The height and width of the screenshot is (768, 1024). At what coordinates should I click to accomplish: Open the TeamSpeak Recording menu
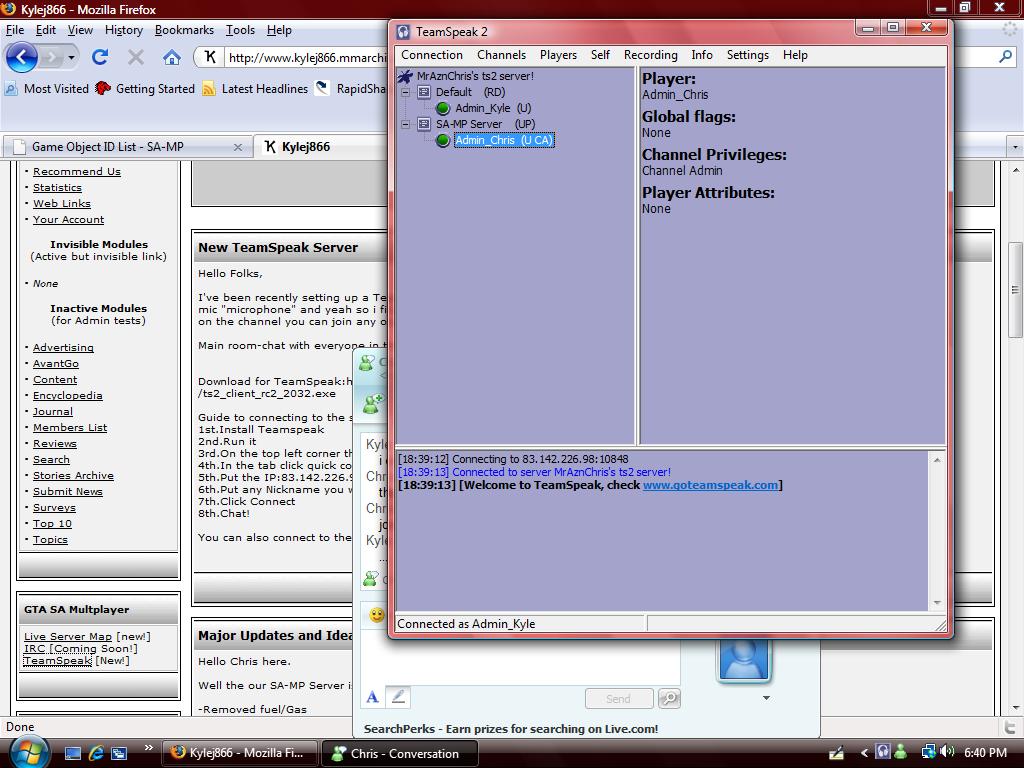tap(650, 55)
